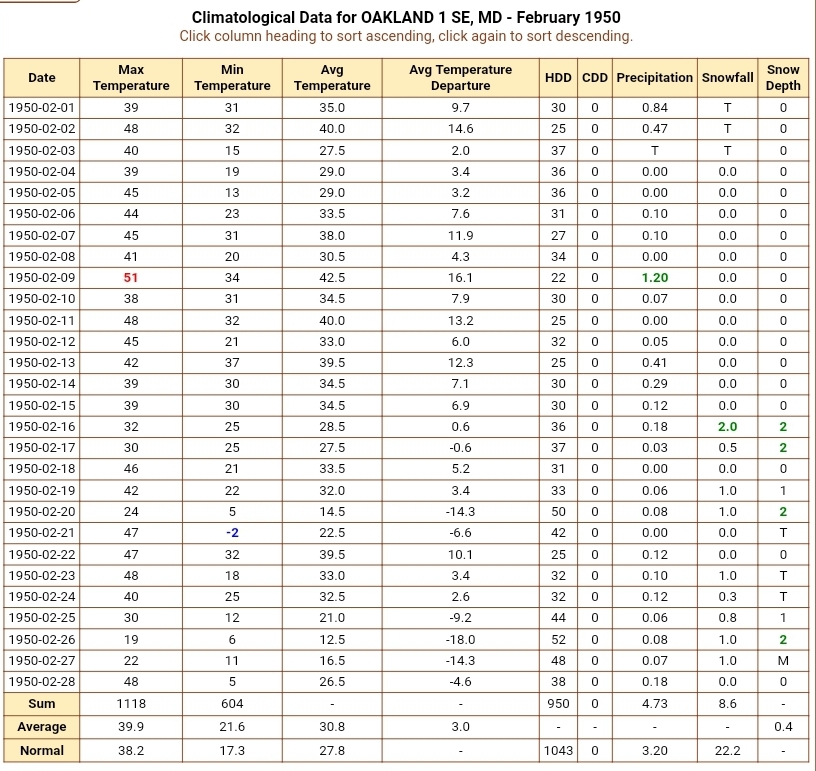The image size is (816, 771).
Task: Select the Sum row label
Action: click(x=42, y=704)
